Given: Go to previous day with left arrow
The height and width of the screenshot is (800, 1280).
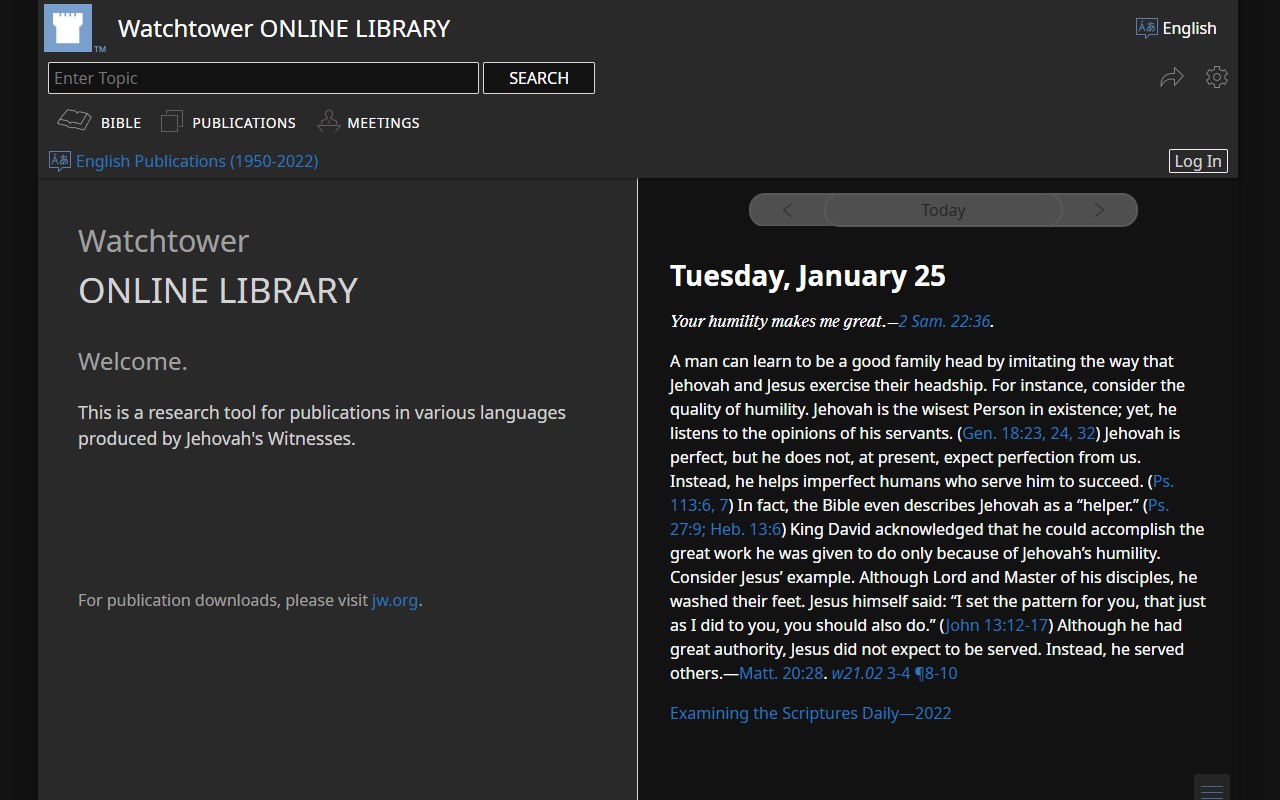Looking at the screenshot, I should click(787, 210).
